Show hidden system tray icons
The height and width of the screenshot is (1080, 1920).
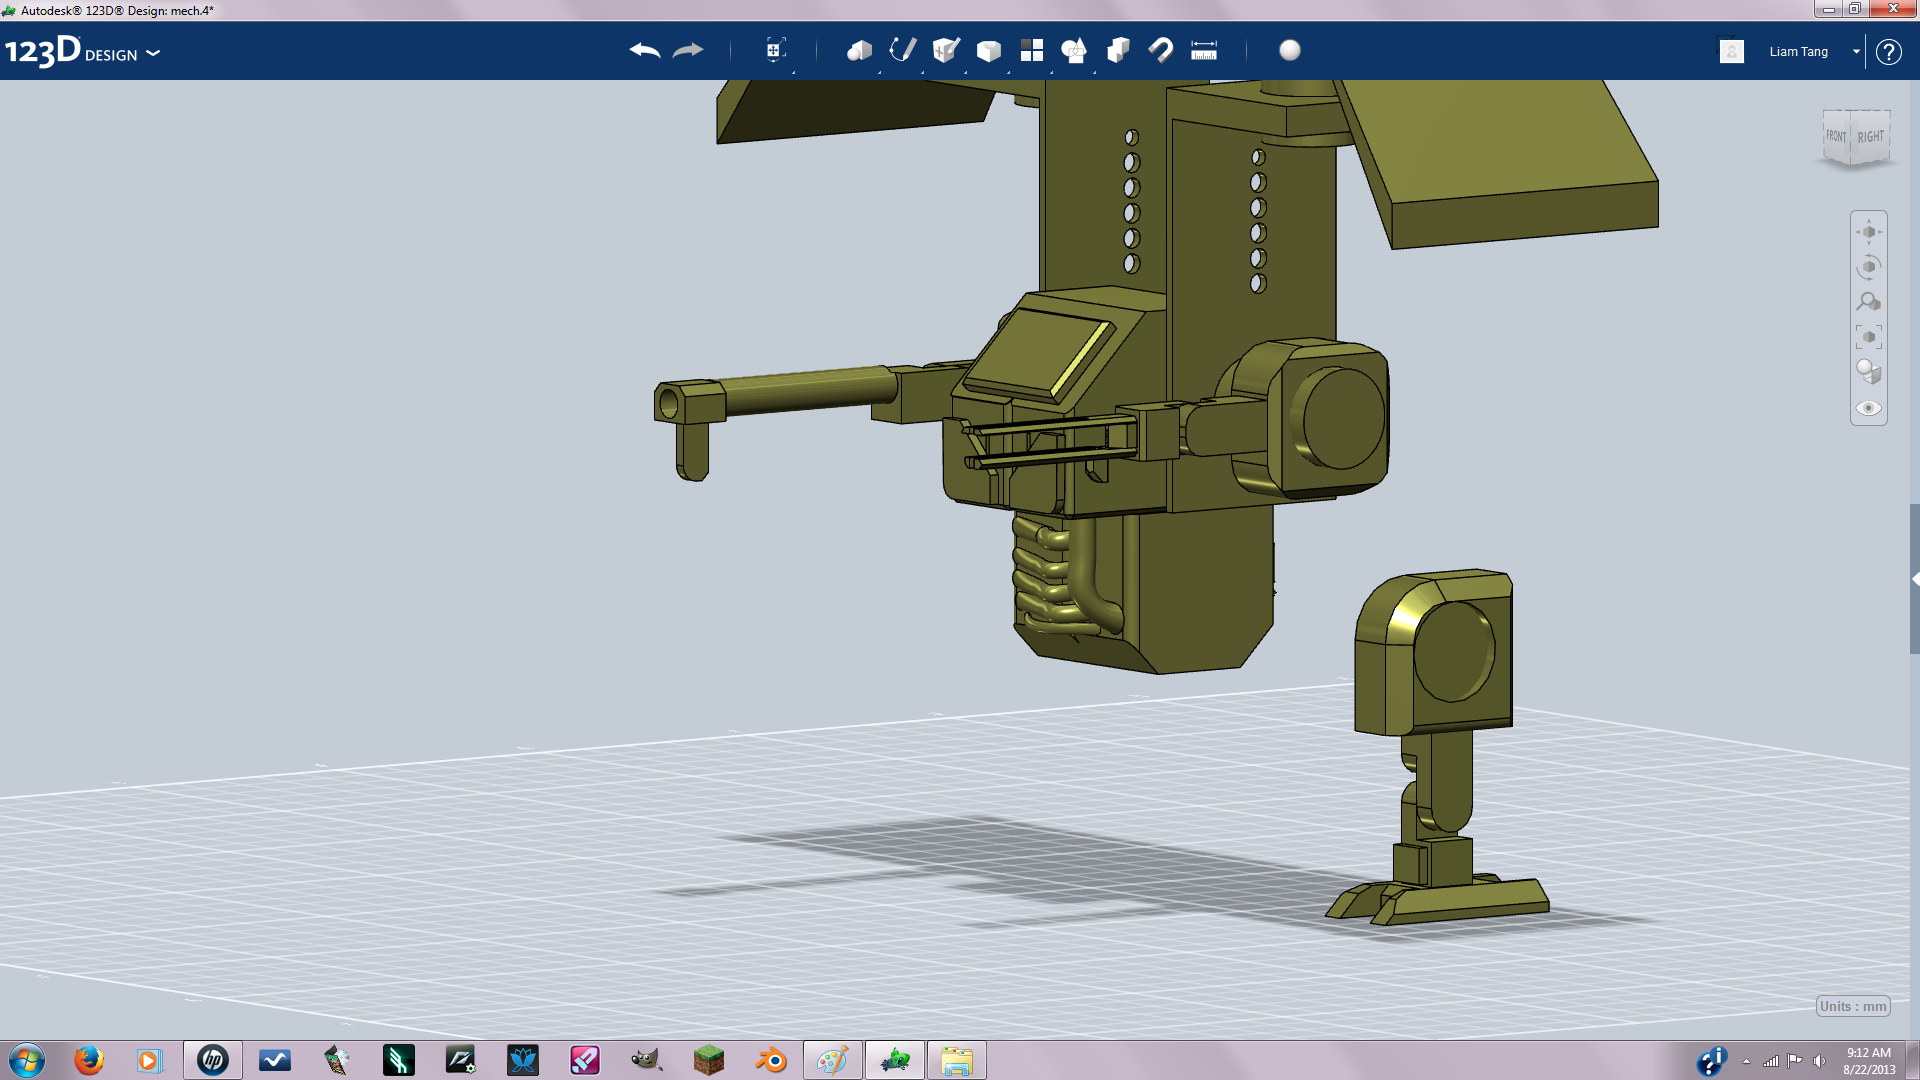pos(1746,1061)
